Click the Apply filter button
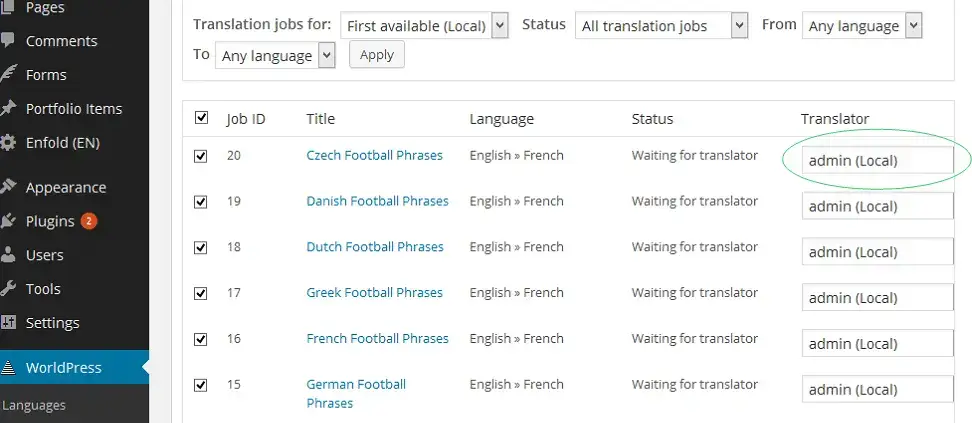This screenshot has height=423, width=972. pos(377,55)
